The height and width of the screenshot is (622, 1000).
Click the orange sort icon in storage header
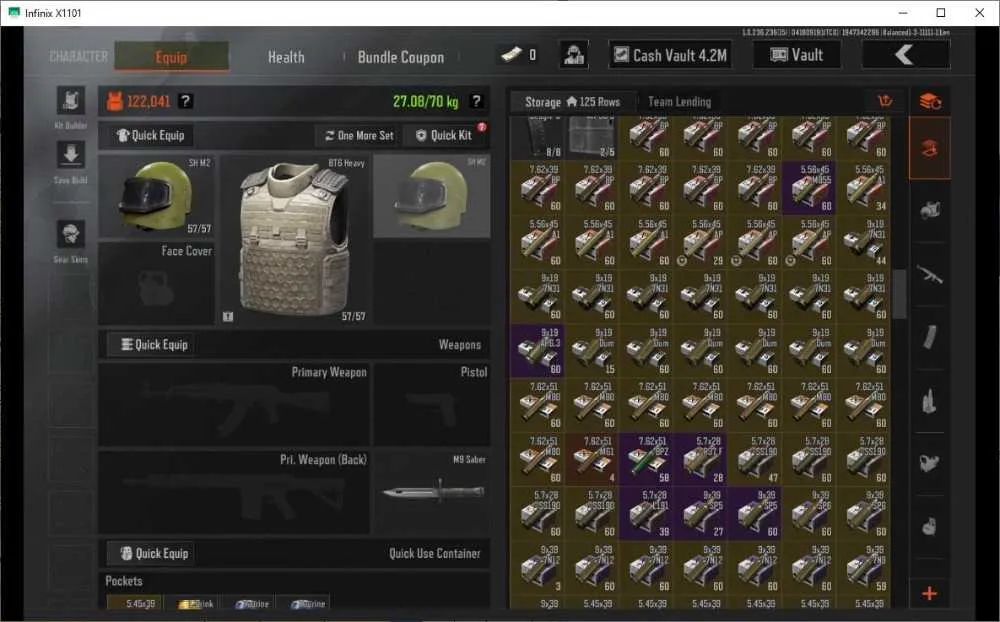coord(885,101)
